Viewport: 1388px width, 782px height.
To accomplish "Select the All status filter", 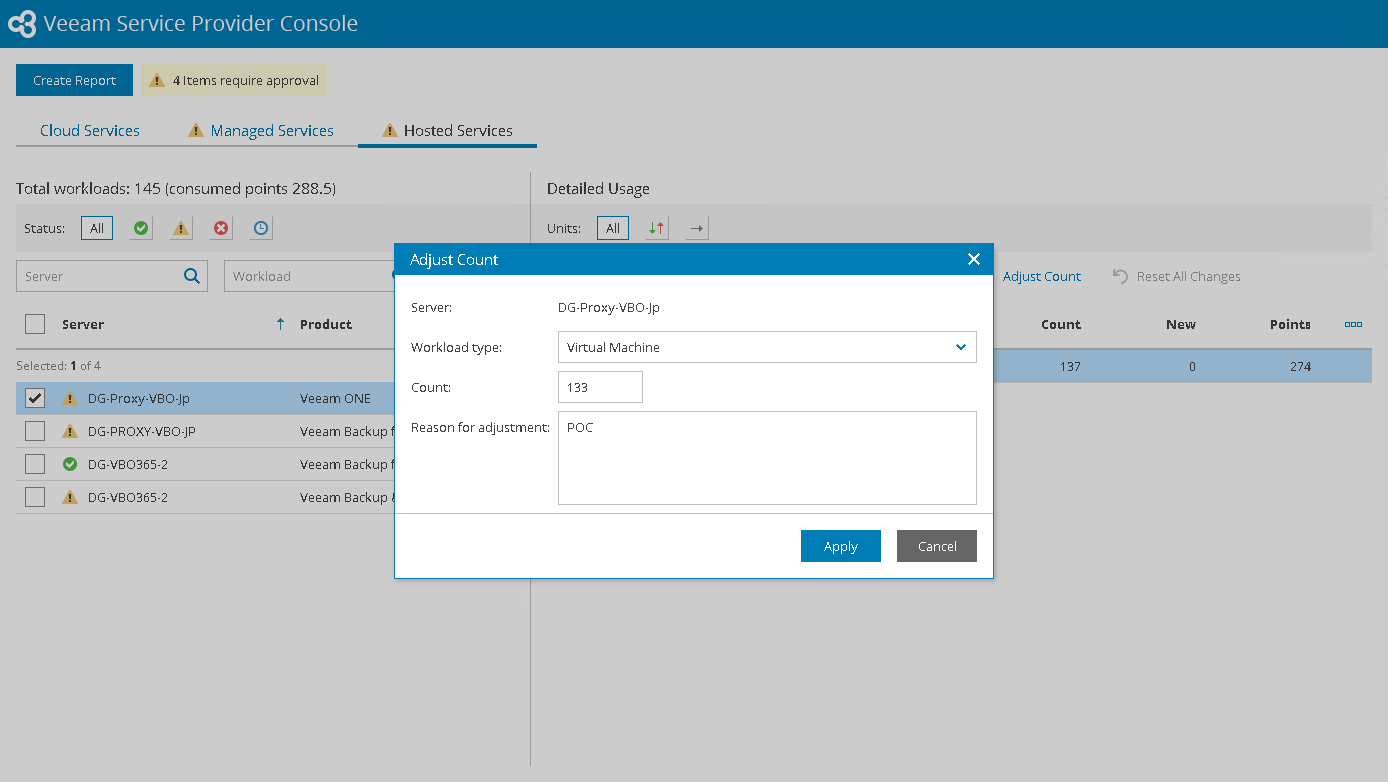I will coord(97,228).
